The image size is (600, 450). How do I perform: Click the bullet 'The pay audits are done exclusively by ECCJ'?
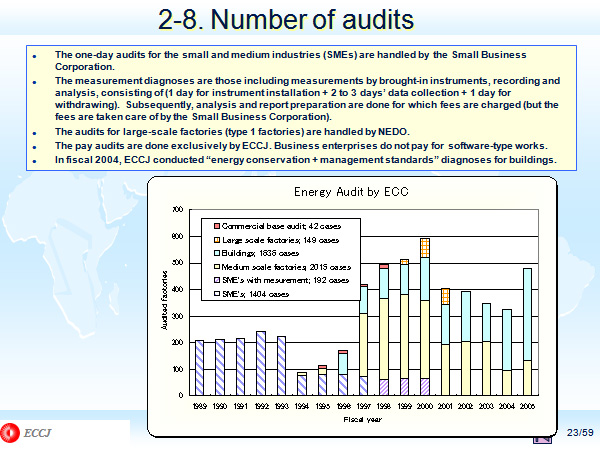tap(301, 146)
